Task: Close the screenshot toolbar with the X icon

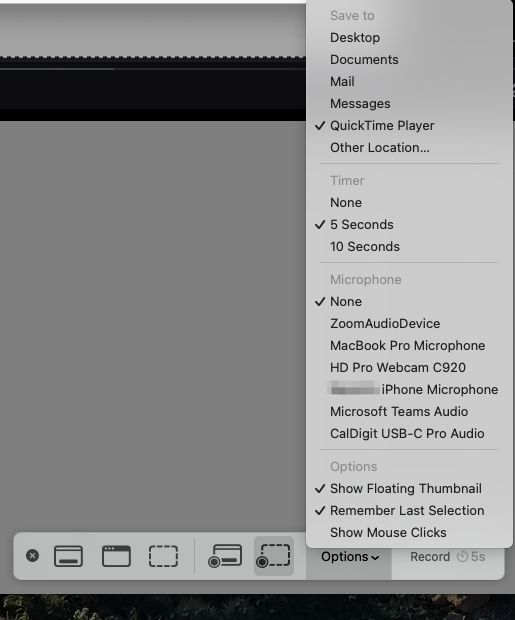Action: 32,556
